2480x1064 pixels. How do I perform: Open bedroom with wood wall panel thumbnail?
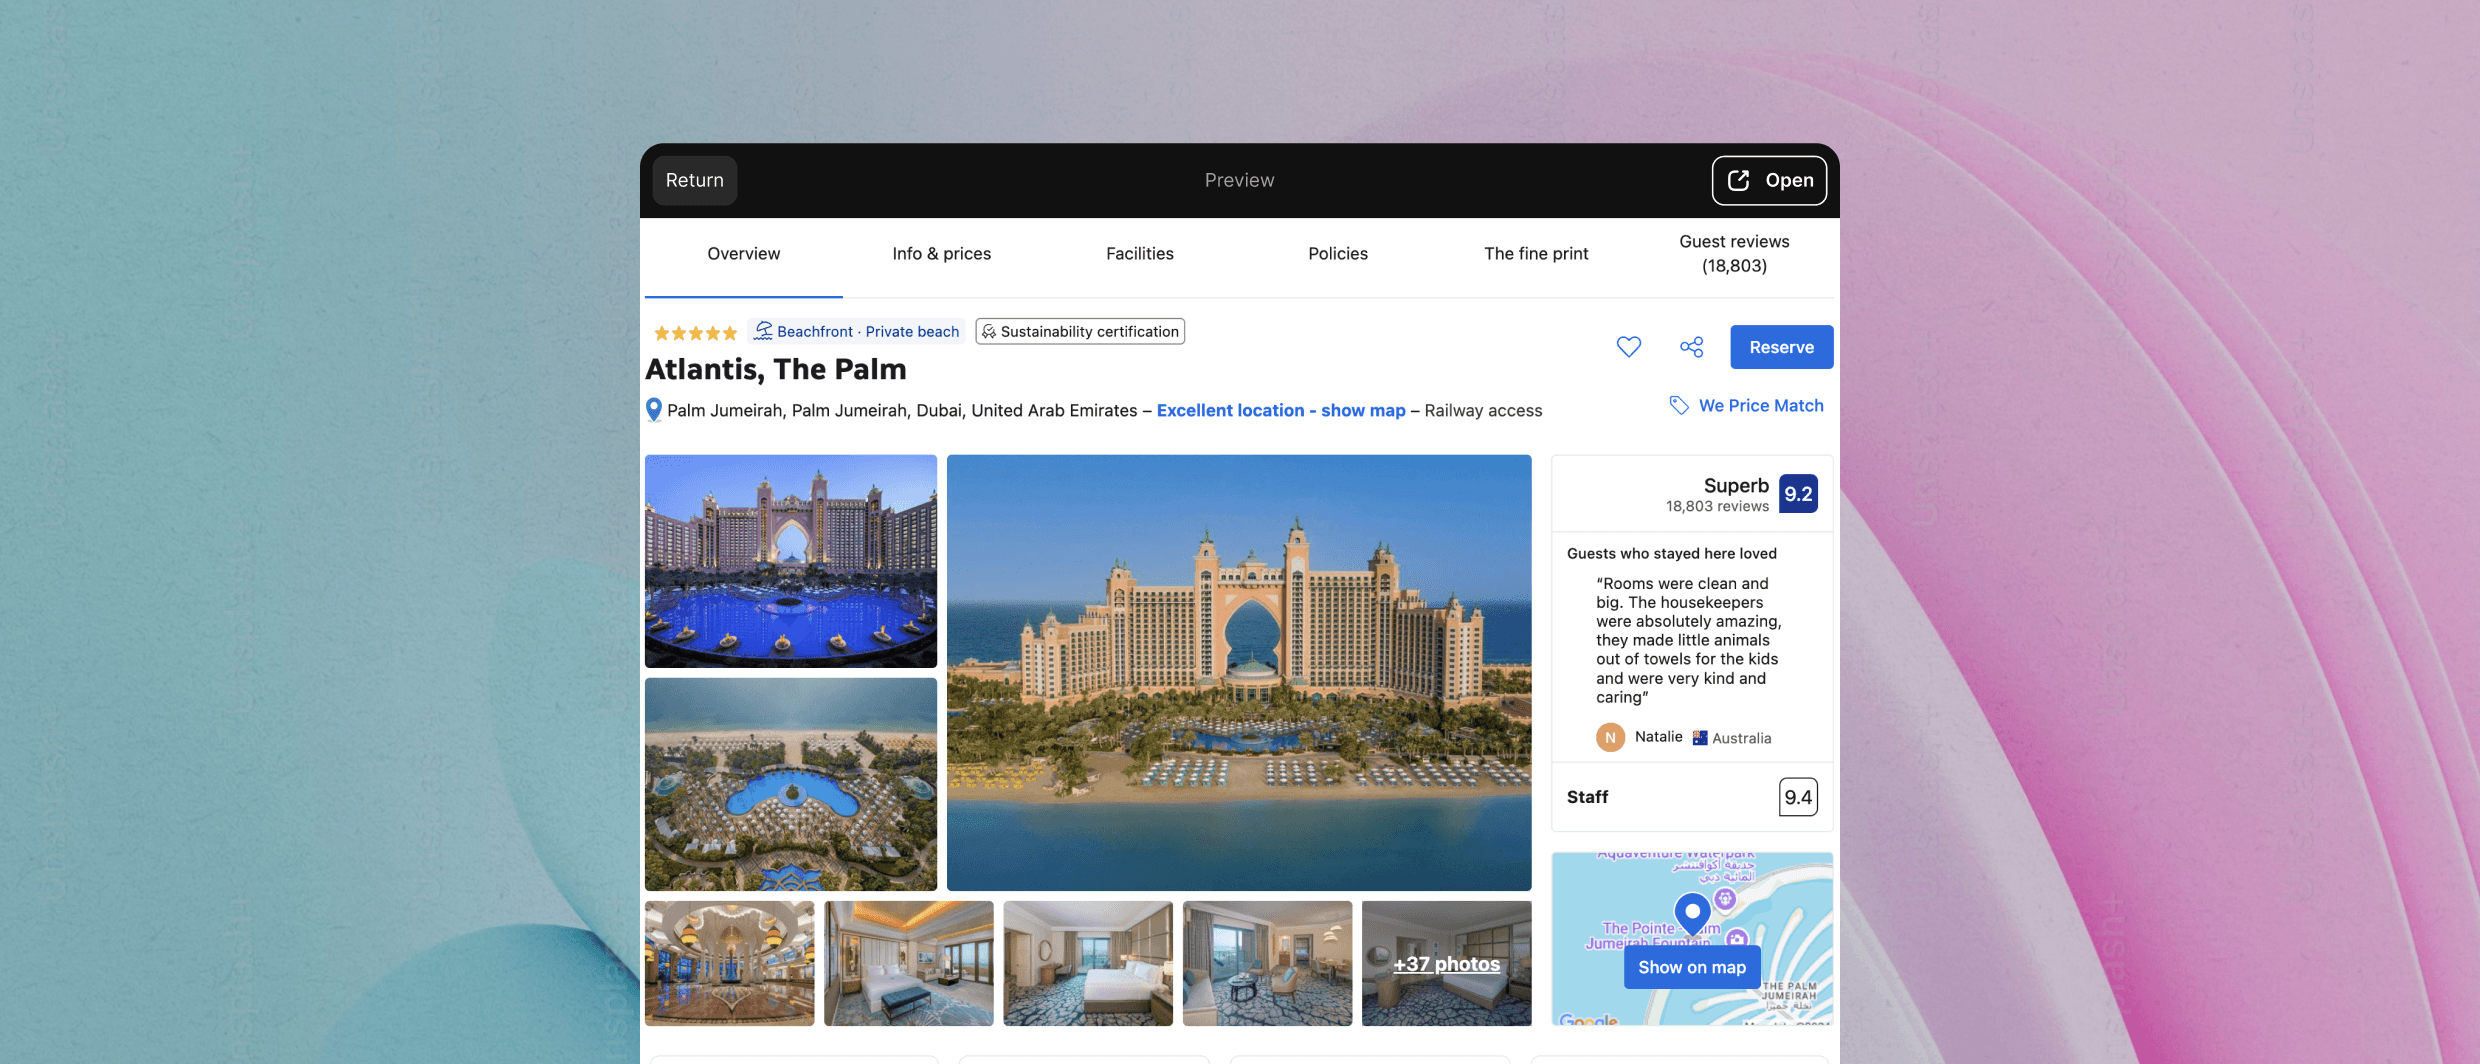click(1088, 963)
